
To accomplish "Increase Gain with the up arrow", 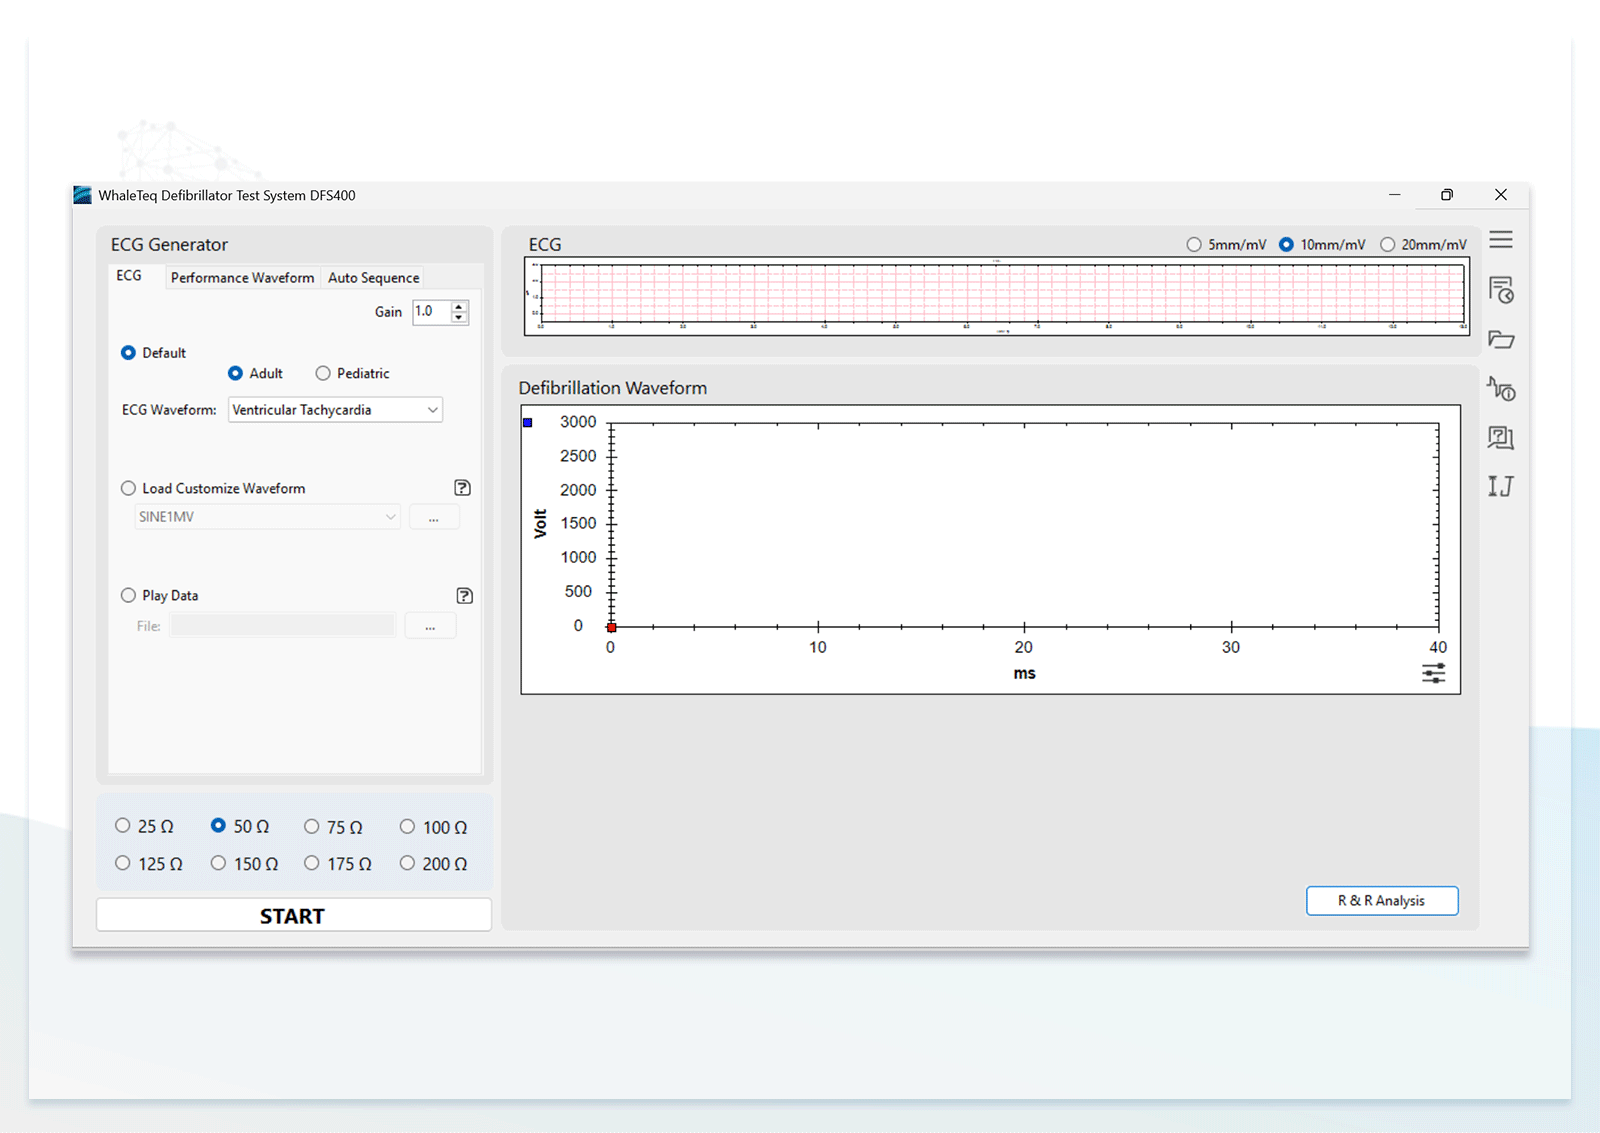I will point(459,306).
